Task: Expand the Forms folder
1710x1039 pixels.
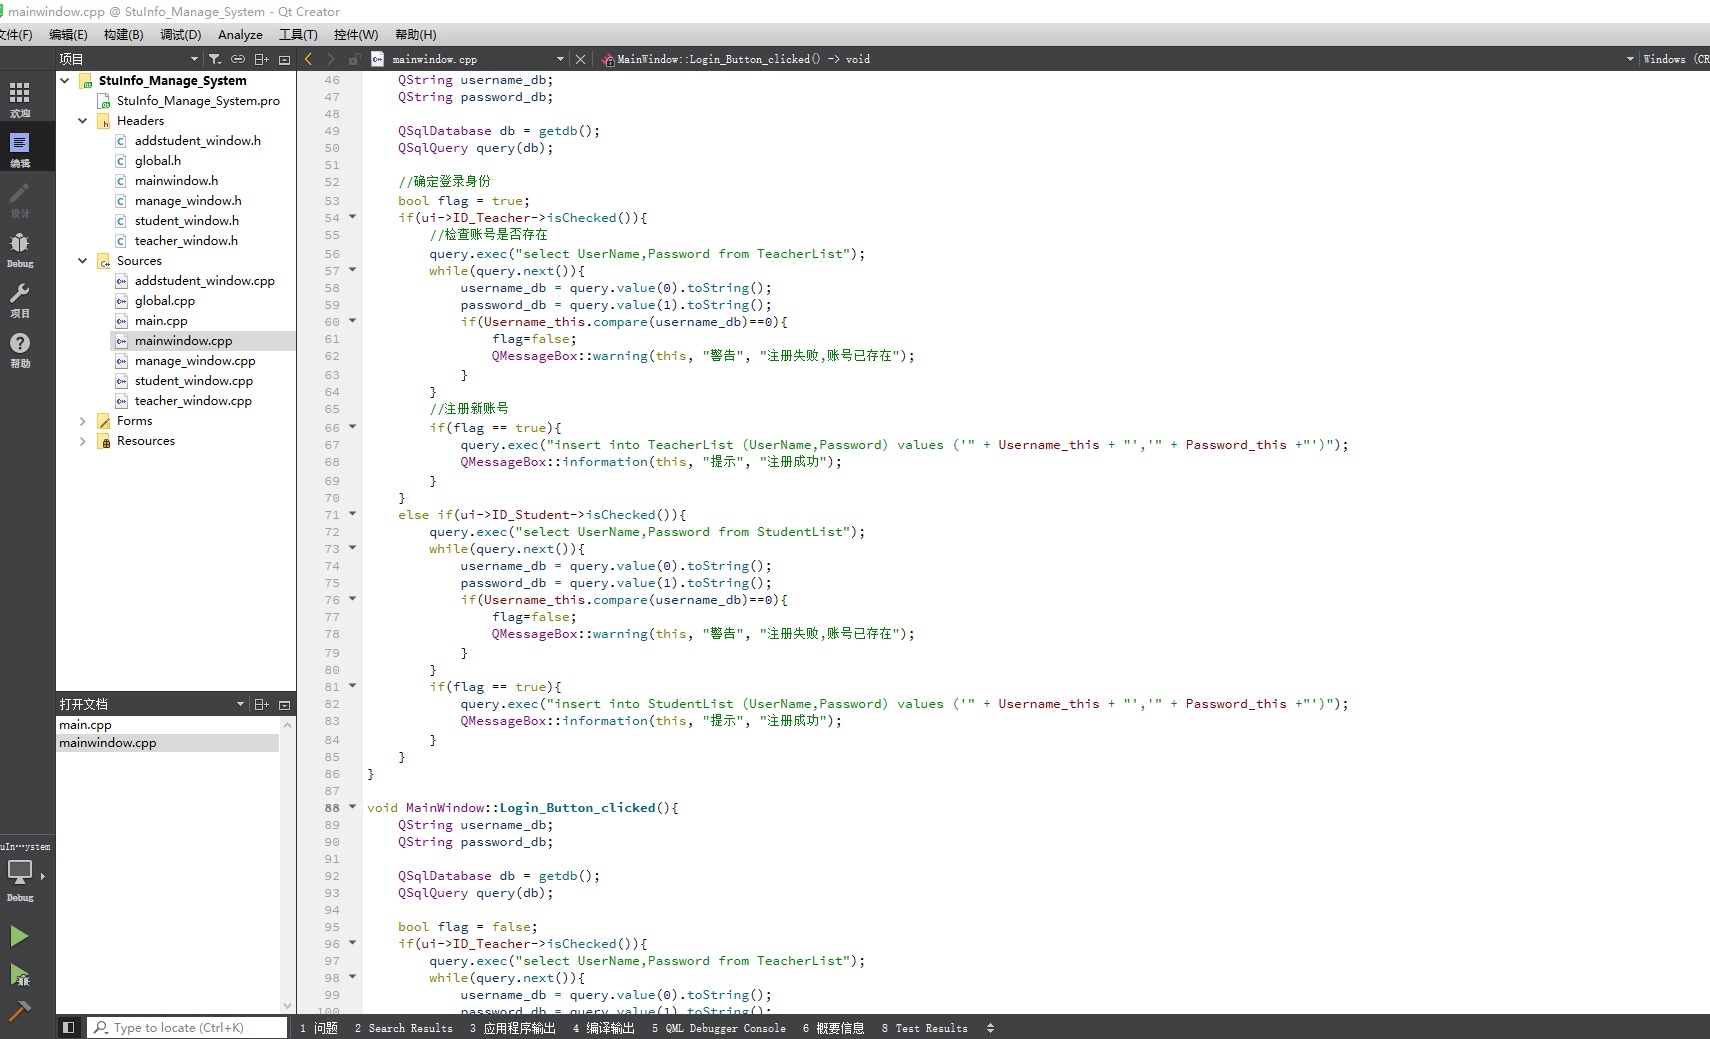Action: [x=83, y=421]
